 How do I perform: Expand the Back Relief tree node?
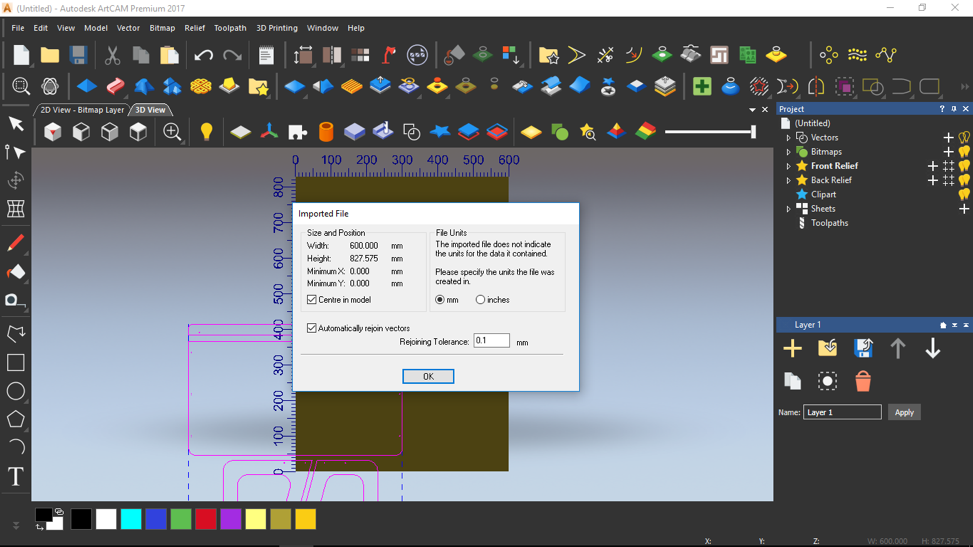789,181
